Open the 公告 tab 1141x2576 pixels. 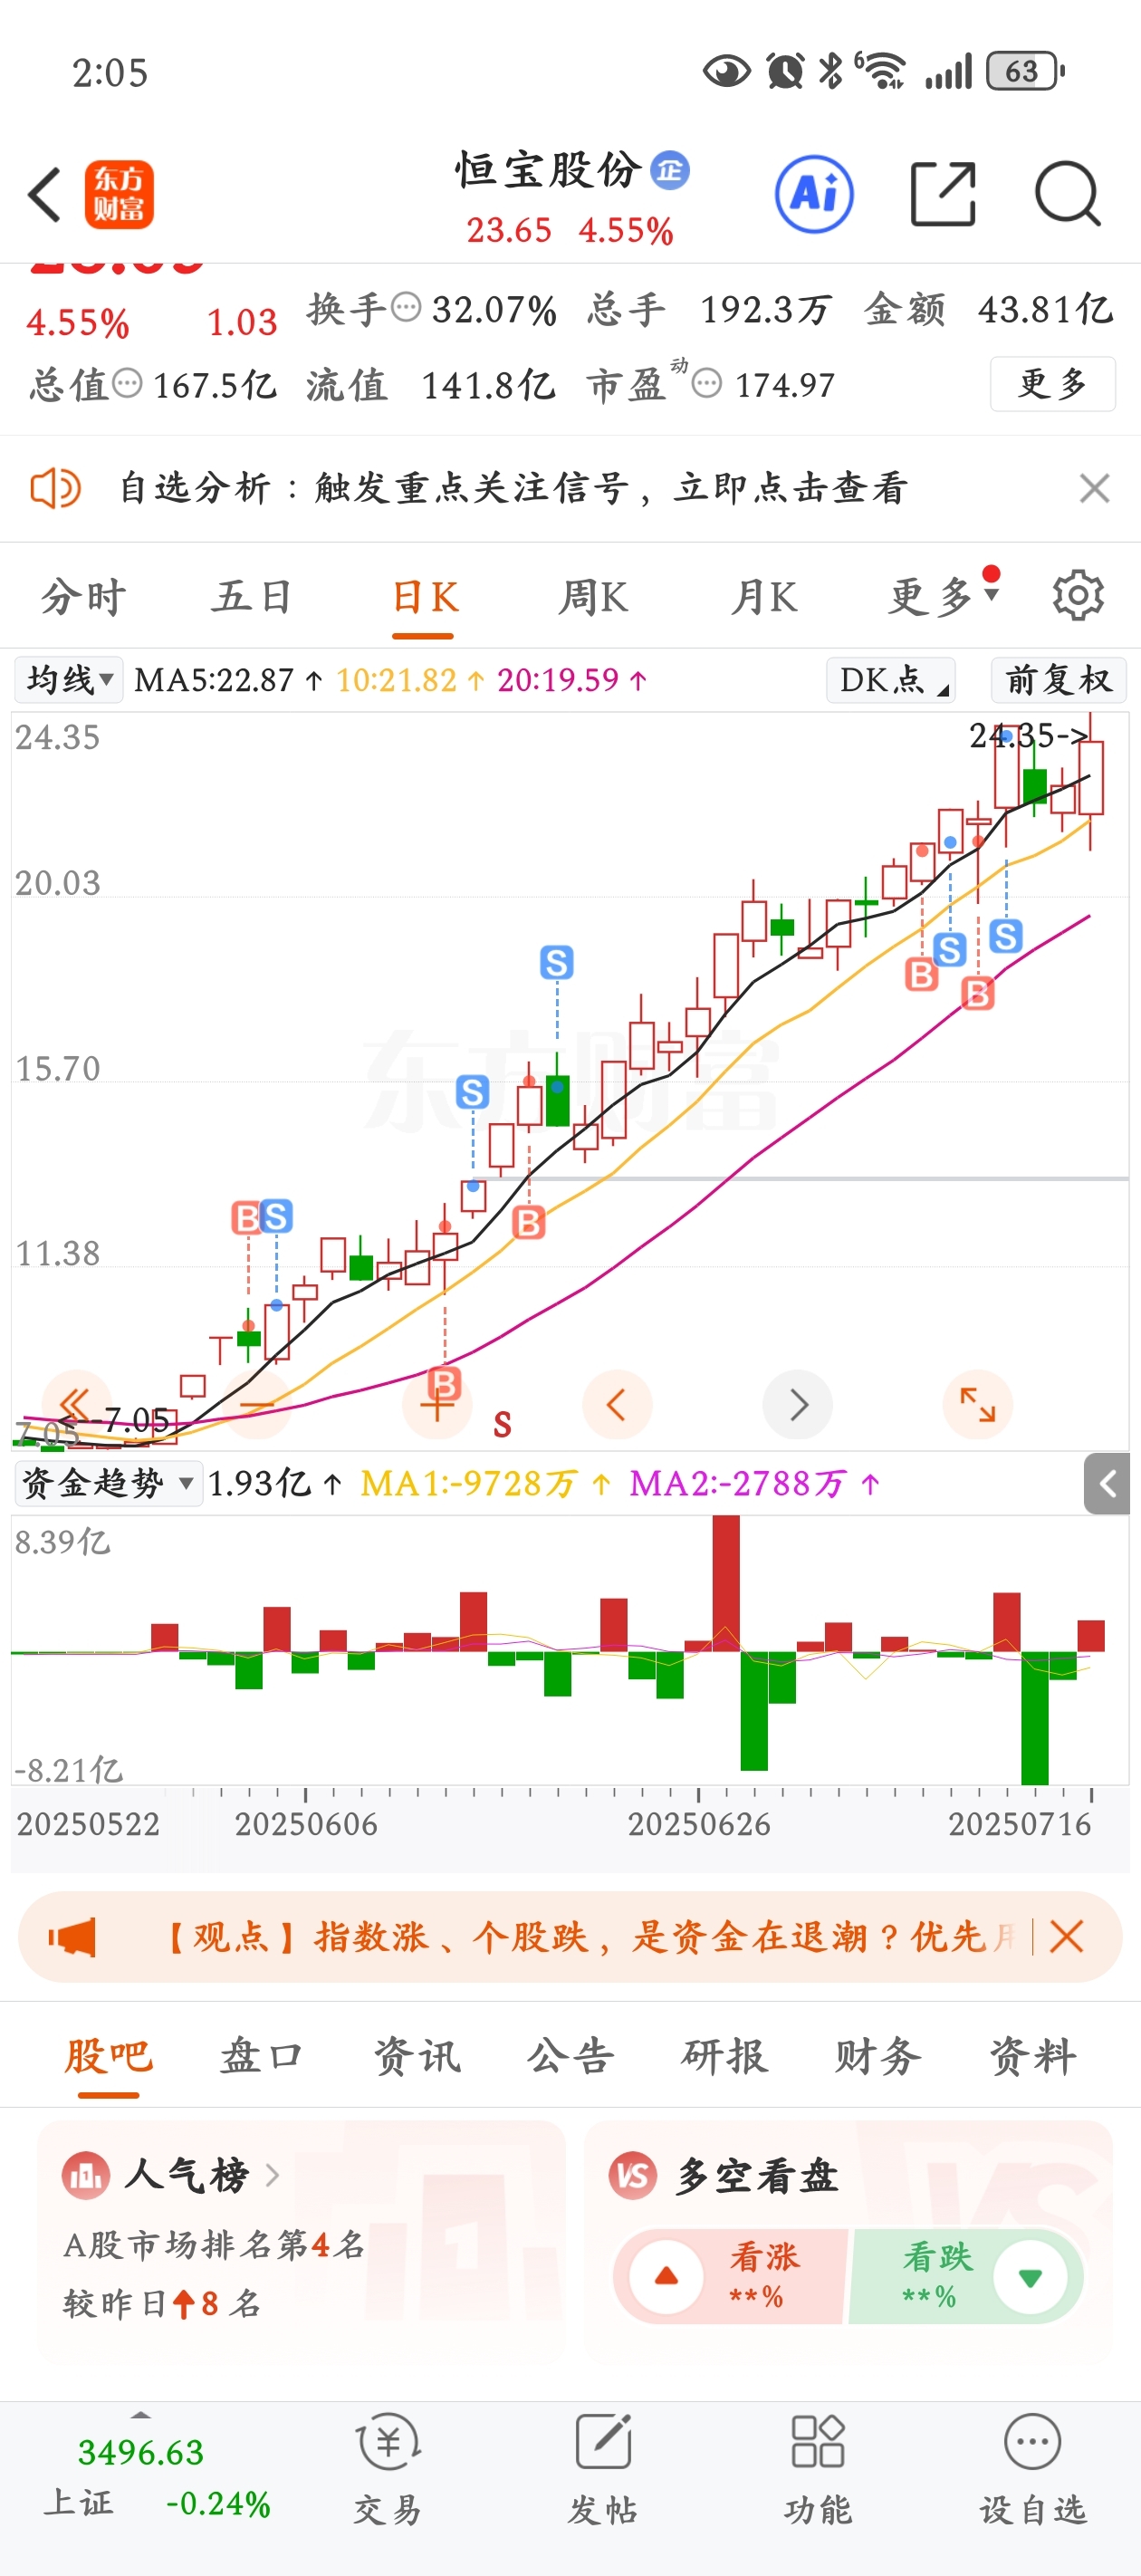coord(570,2057)
